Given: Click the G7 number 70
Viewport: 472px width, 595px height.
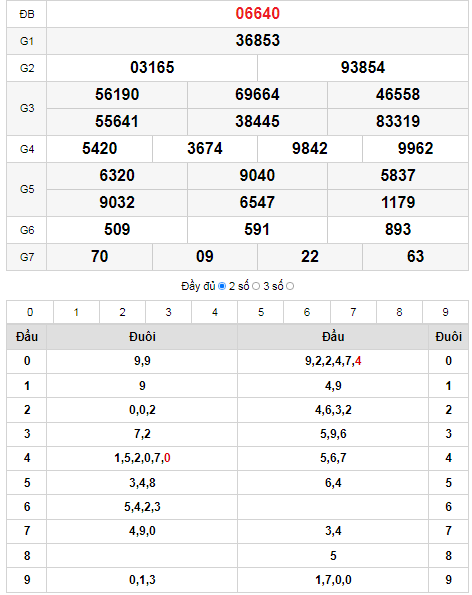Looking at the screenshot, I should point(99,257).
